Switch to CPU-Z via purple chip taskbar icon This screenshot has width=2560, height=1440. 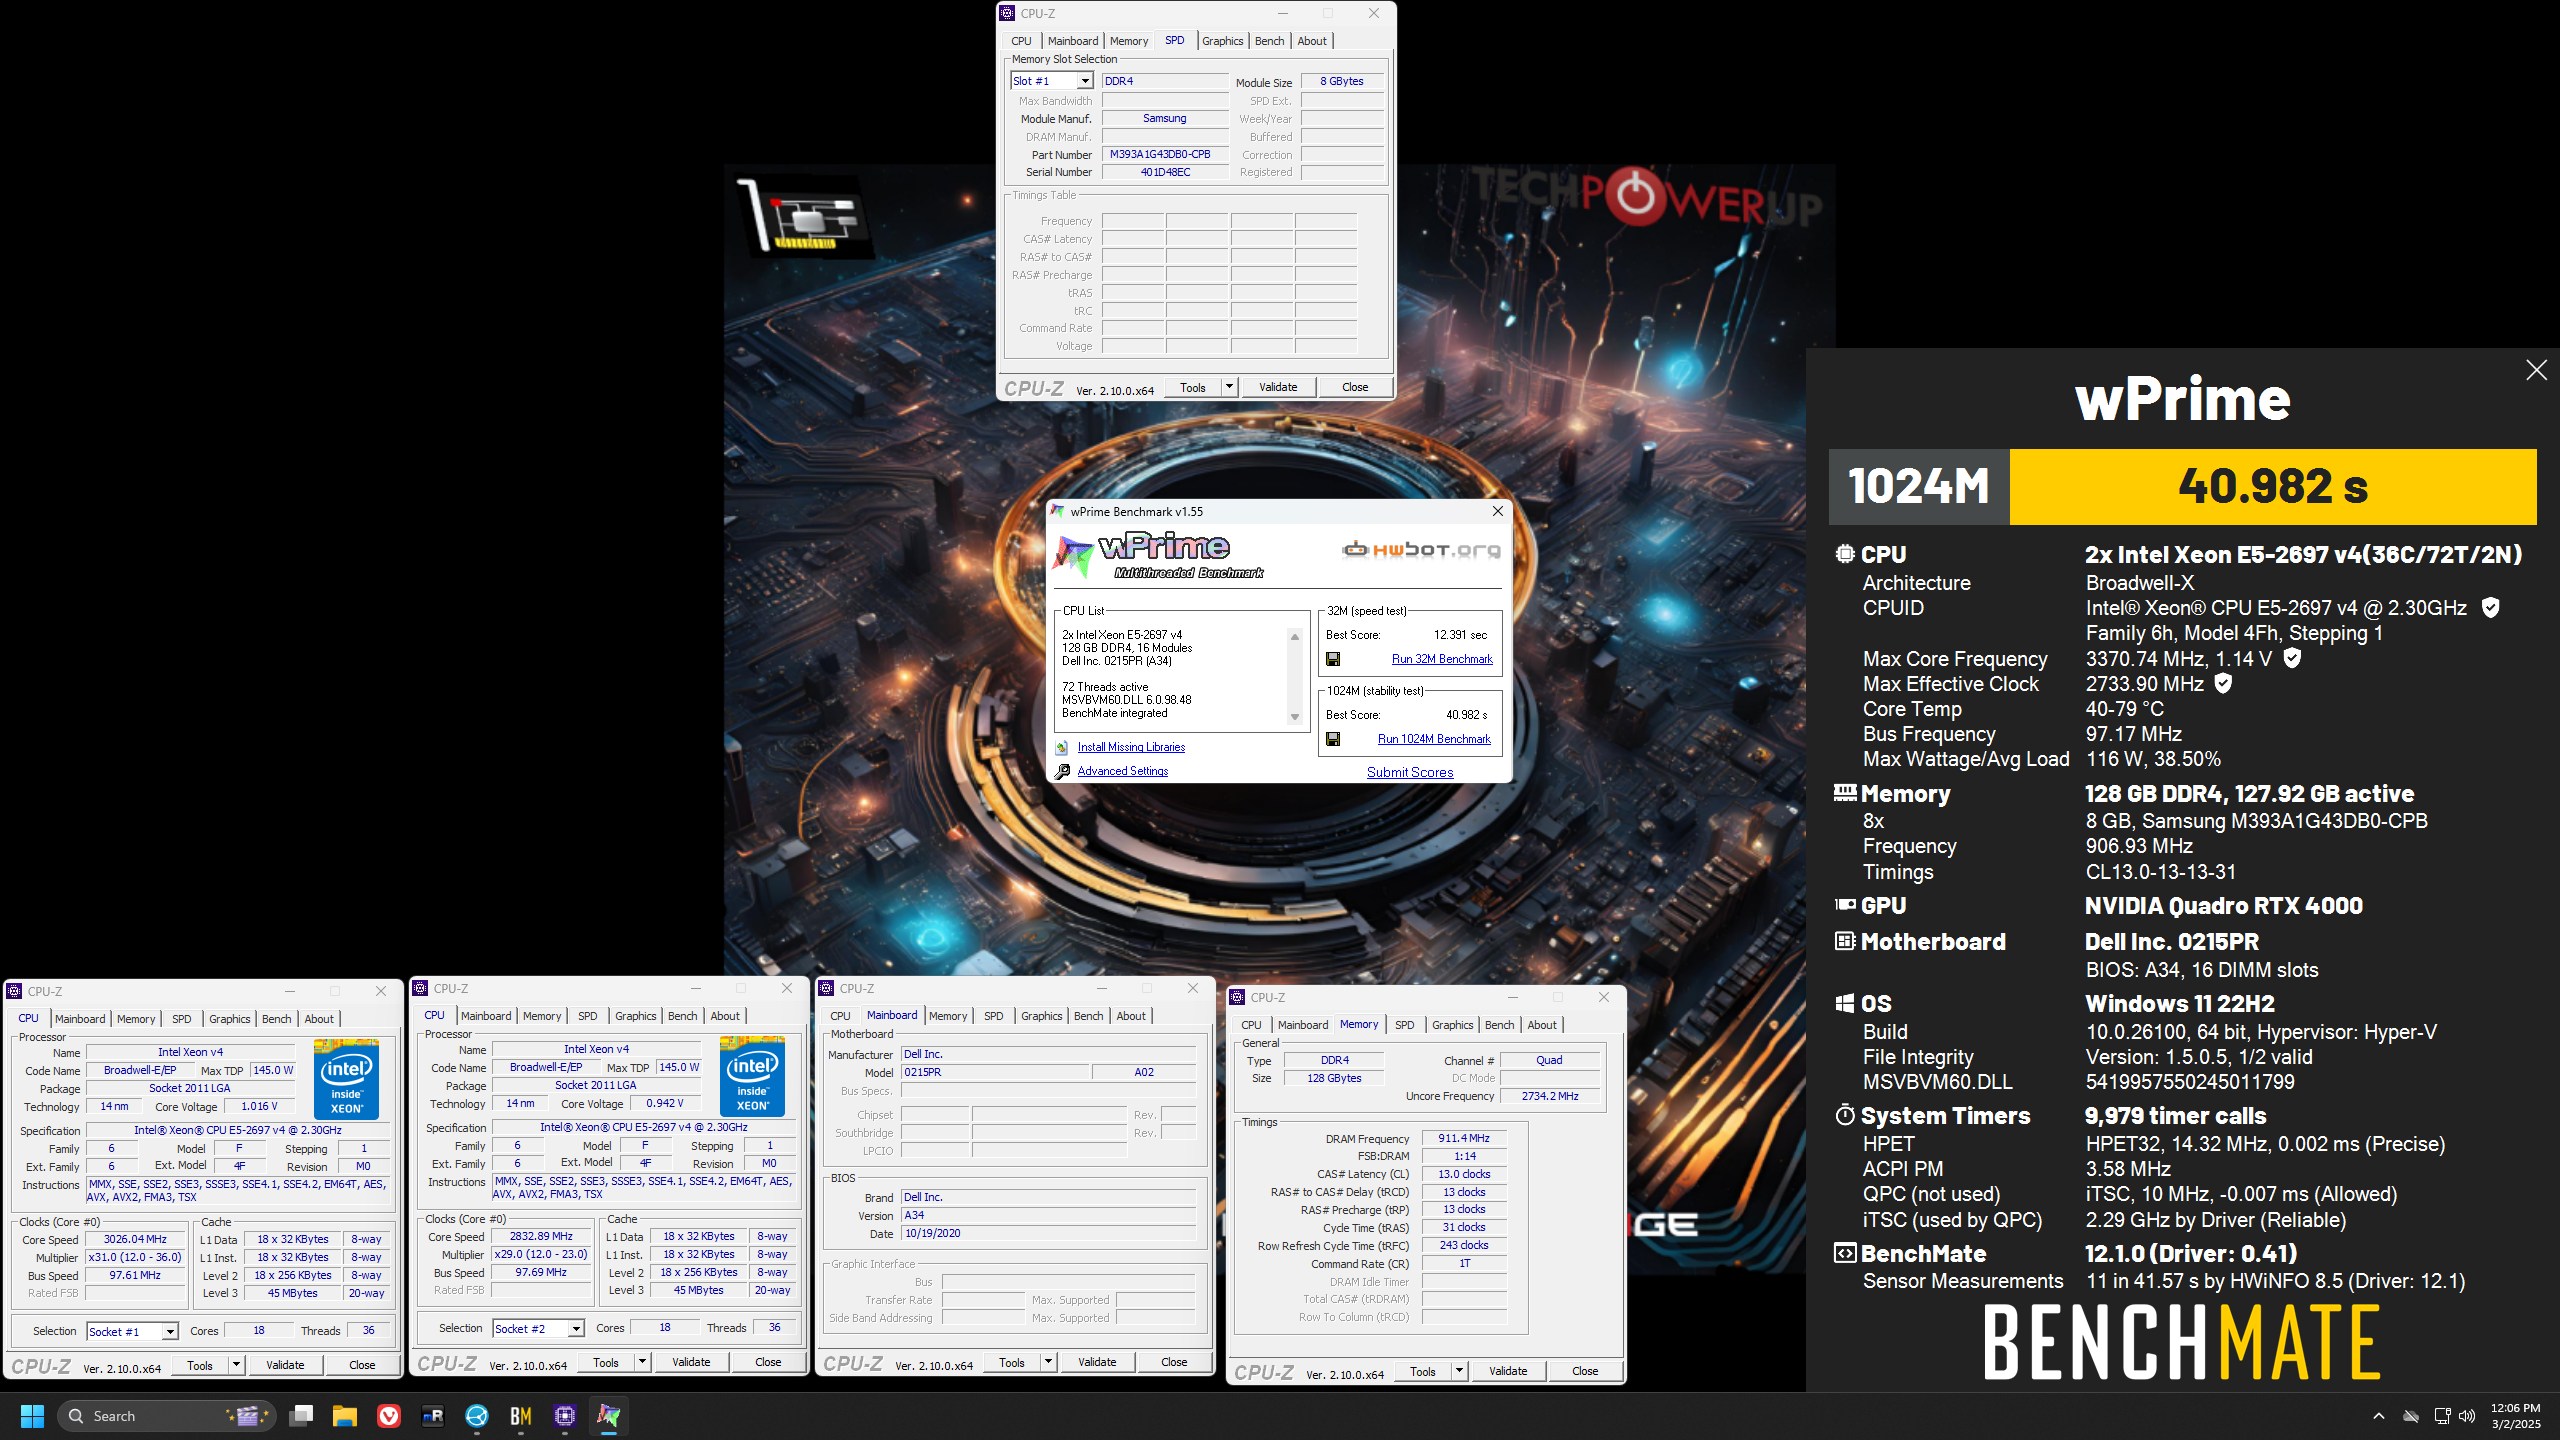pyautogui.click(x=565, y=1416)
